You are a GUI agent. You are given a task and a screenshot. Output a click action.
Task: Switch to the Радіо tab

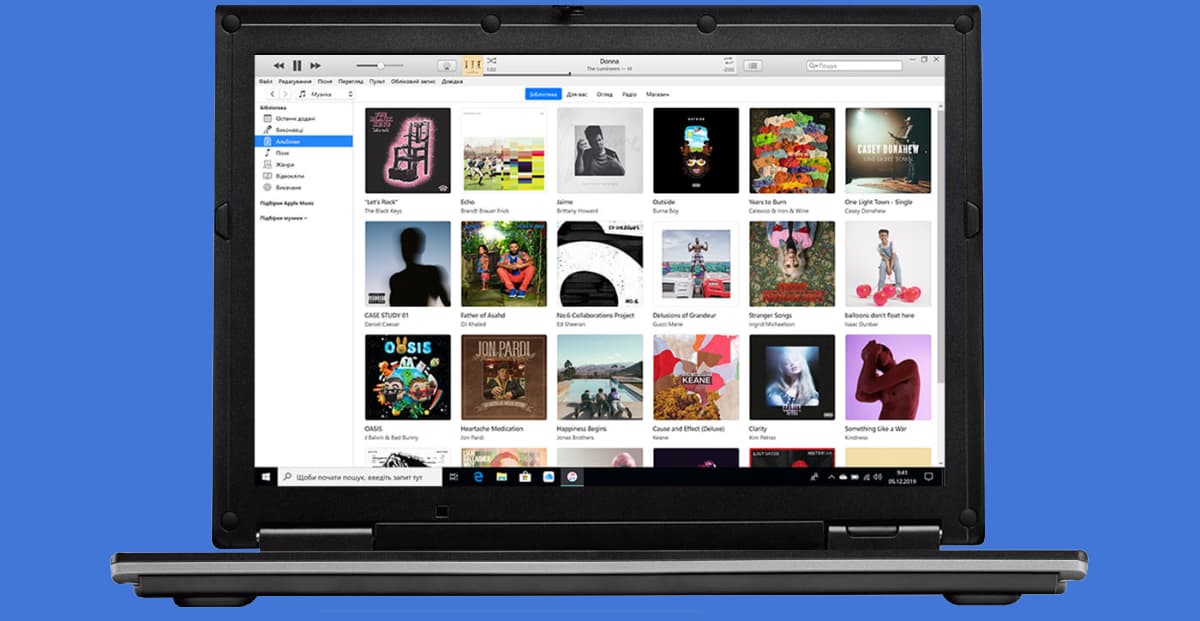(x=629, y=94)
